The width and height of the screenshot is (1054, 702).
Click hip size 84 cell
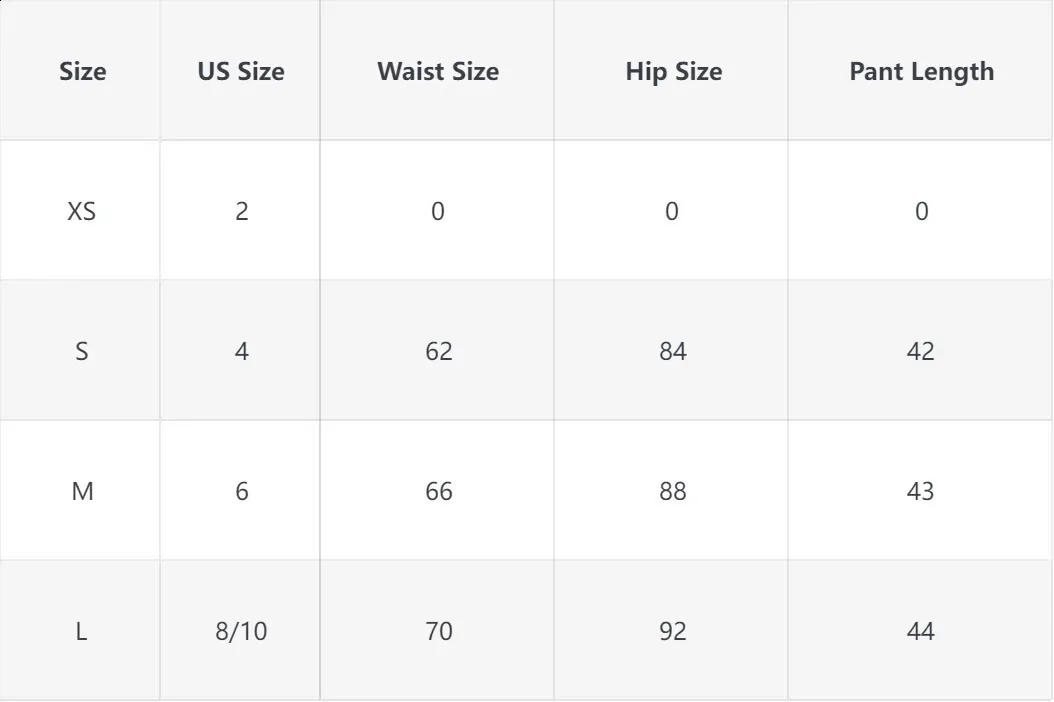click(672, 351)
